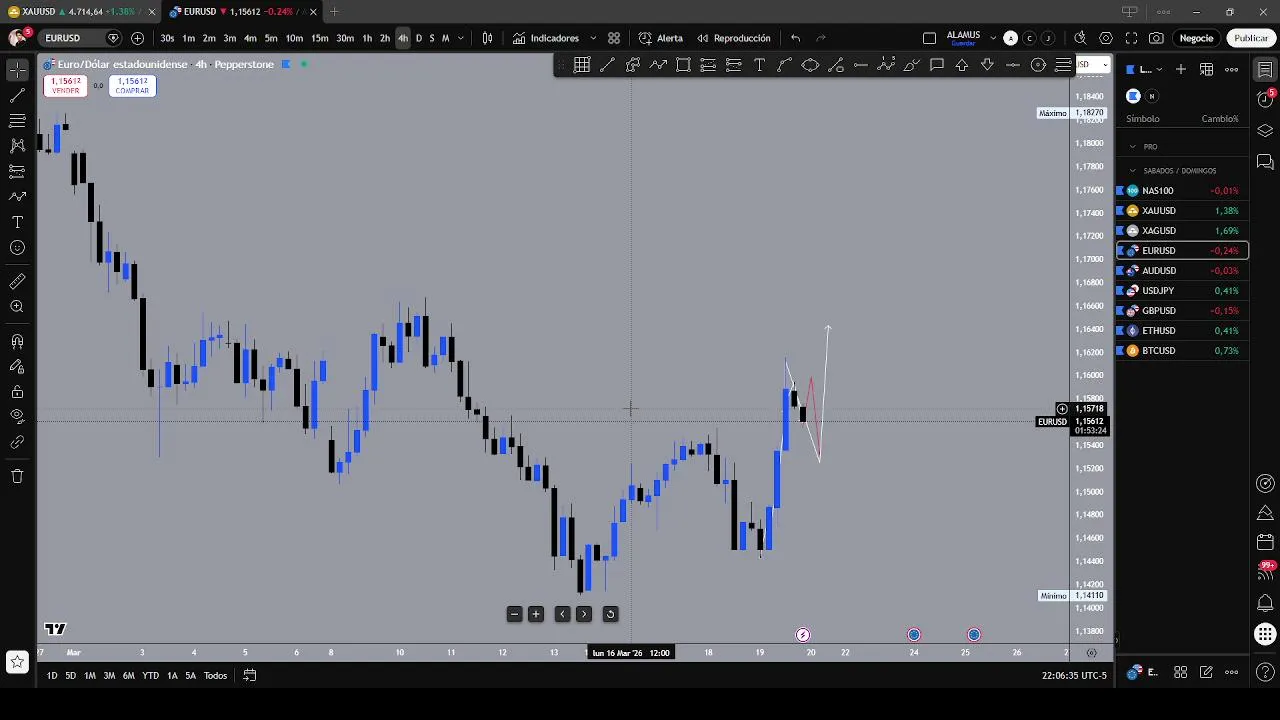
Task: Create an Alerta
Action: (660, 38)
